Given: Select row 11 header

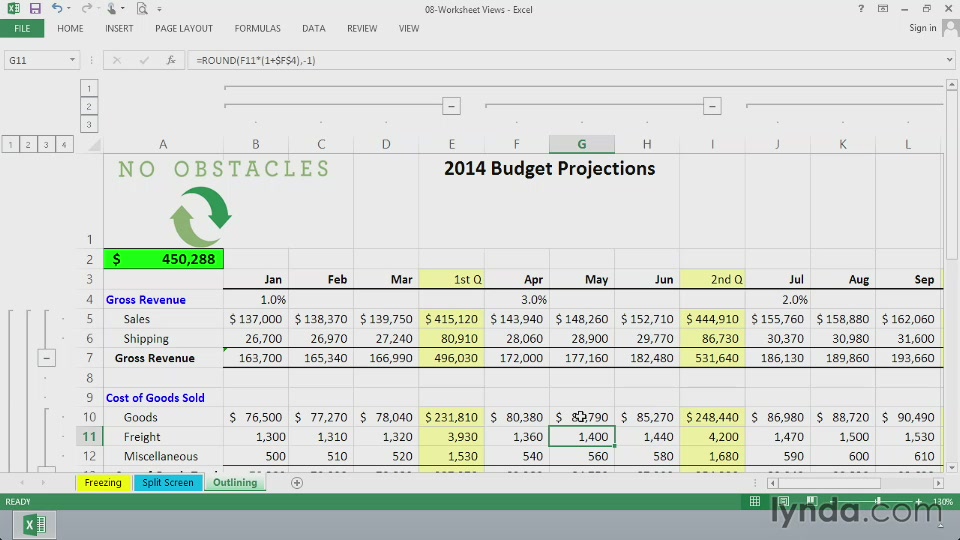Looking at the screenshot, I should pos(89,437).
